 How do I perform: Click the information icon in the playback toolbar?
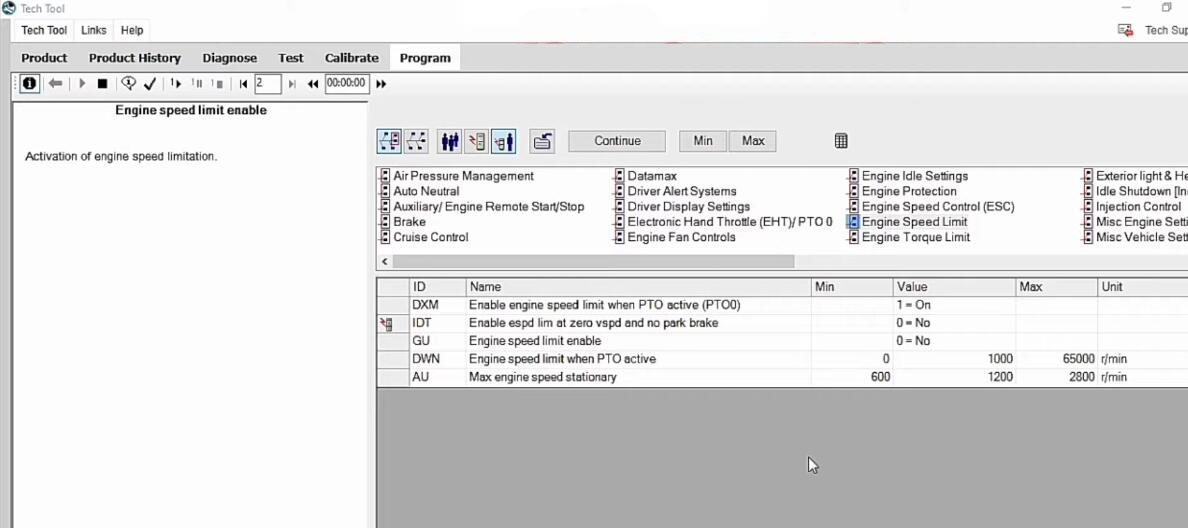pyautogui.click(x=30, y=84)
